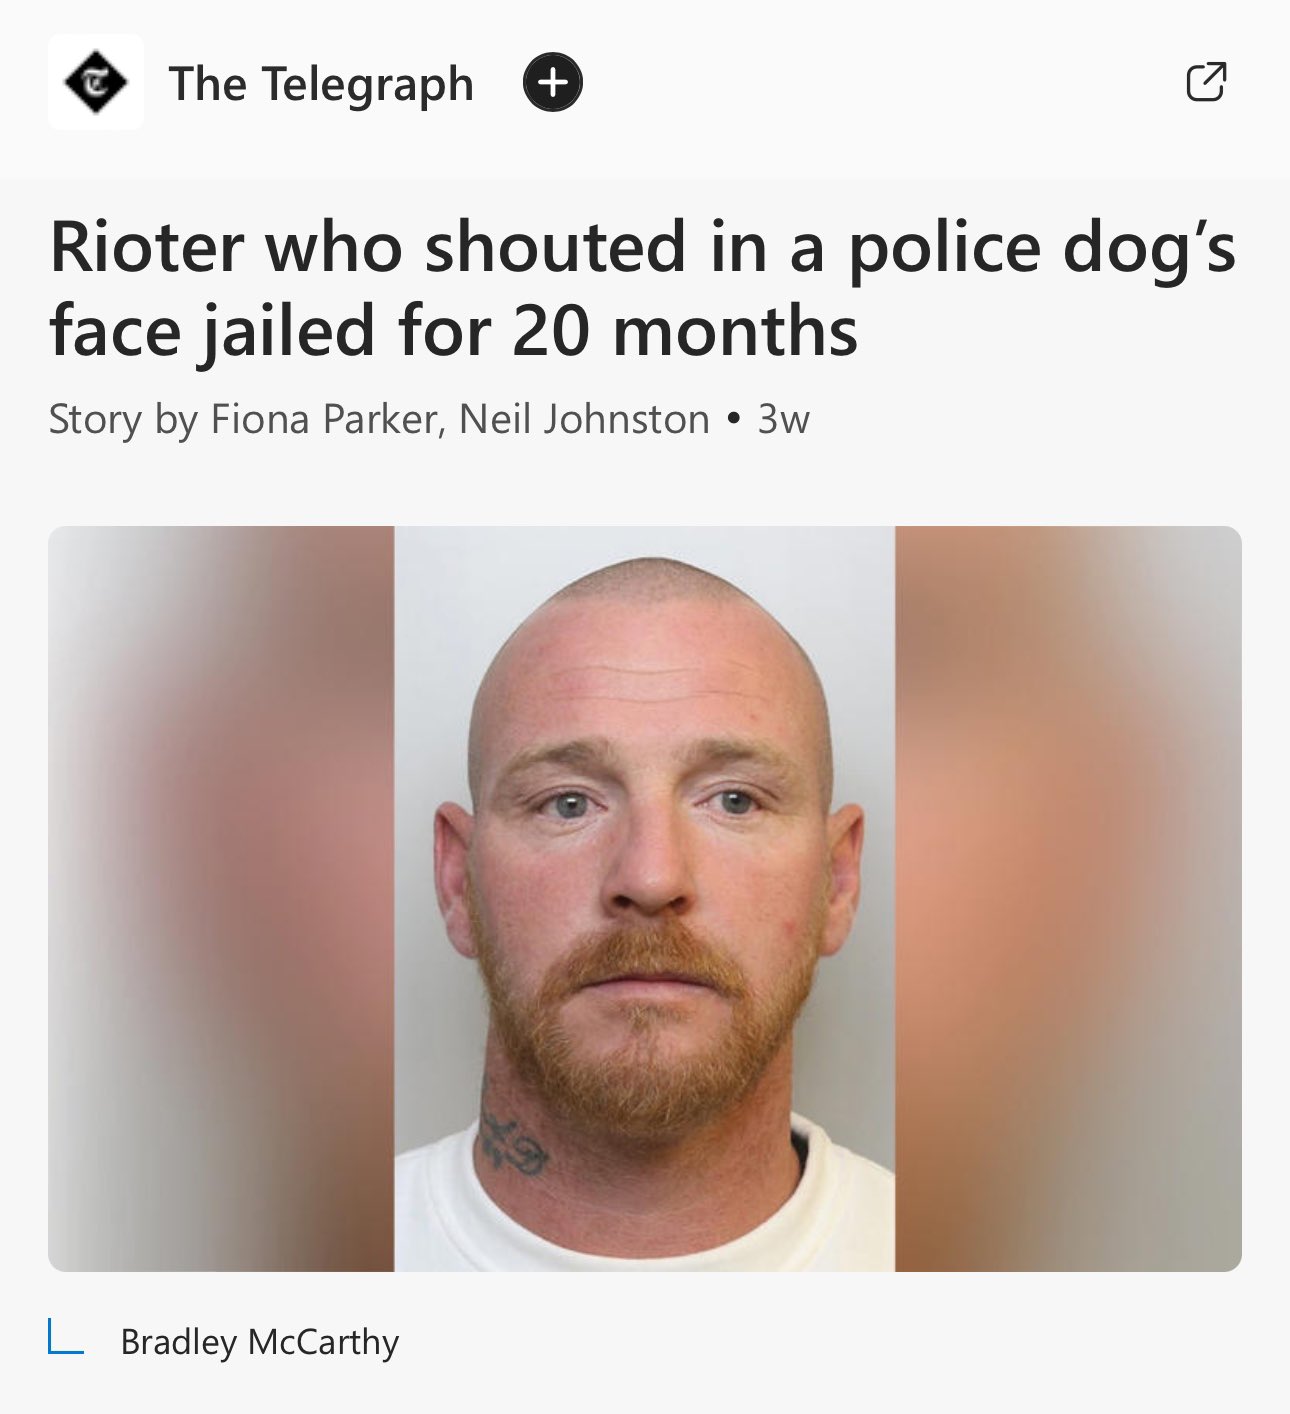Click the 3w timestamp
Image resolution: width=1290 pixels, height=1414 pixels.
[x=783, y=419]
